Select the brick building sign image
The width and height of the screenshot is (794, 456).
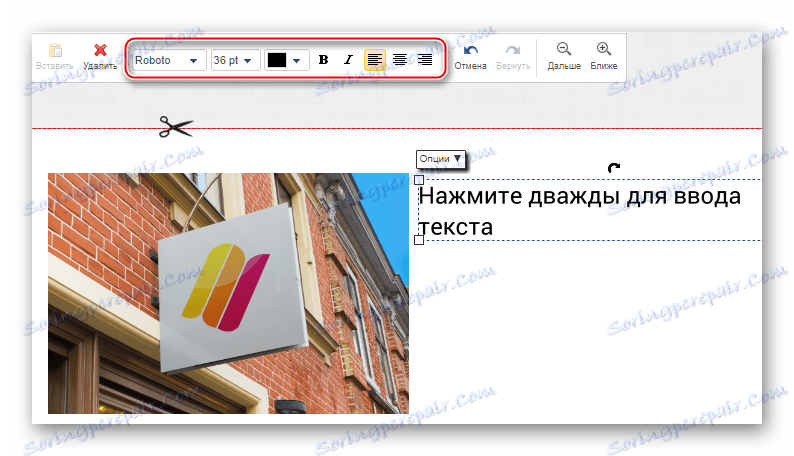click(x=228, y=294)
